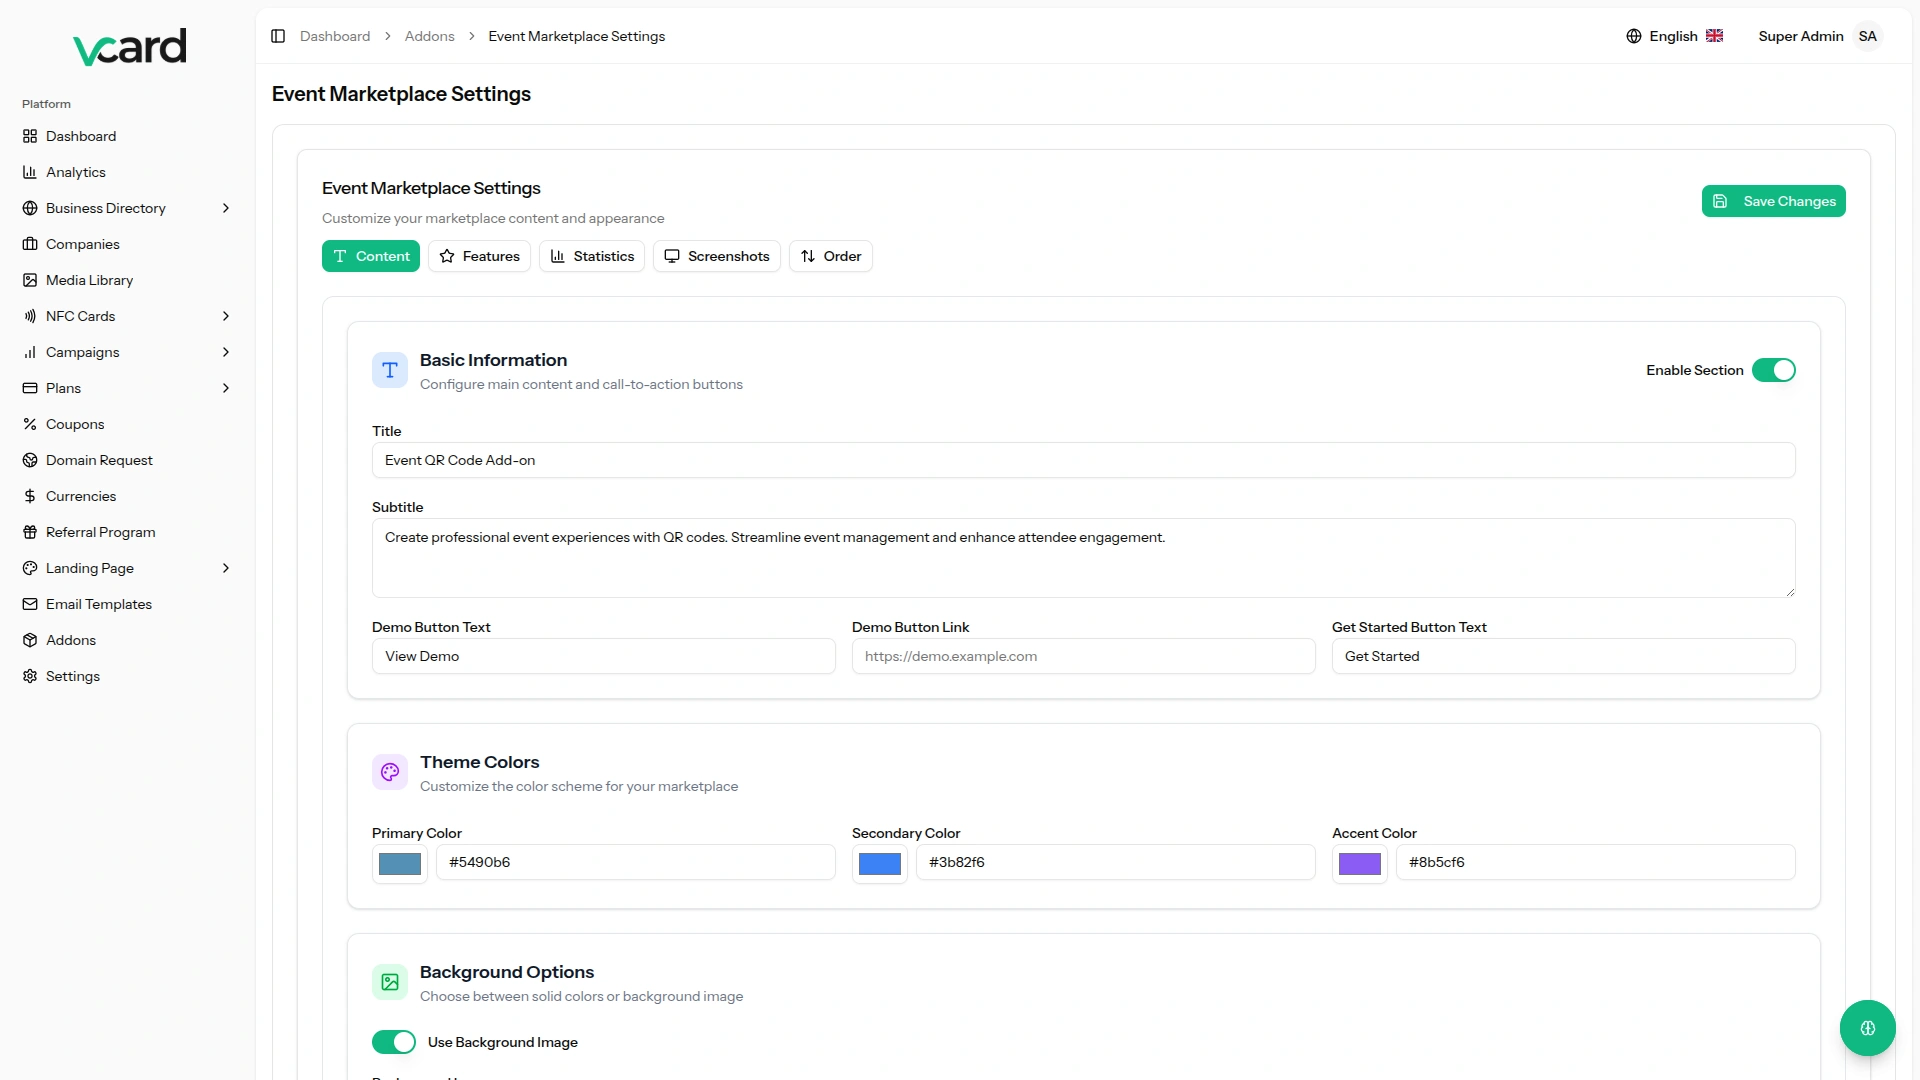Viewport: 1920px width, 1080px height.
Task: Click the floating green help button
Action: tap(1868, 1028)
